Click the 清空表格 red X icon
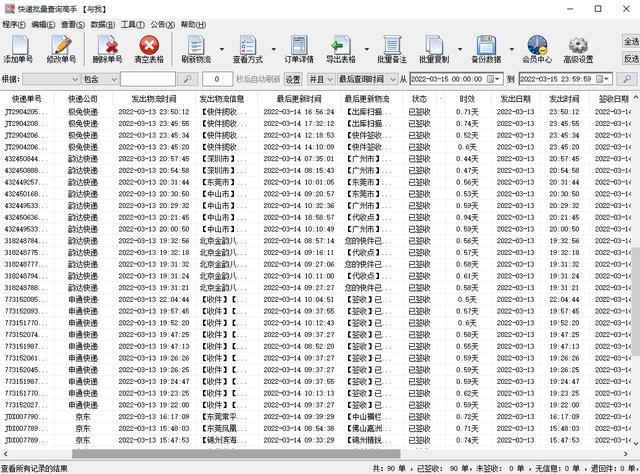This screenshot has height=474, width=640. click(x=149, y=47)
